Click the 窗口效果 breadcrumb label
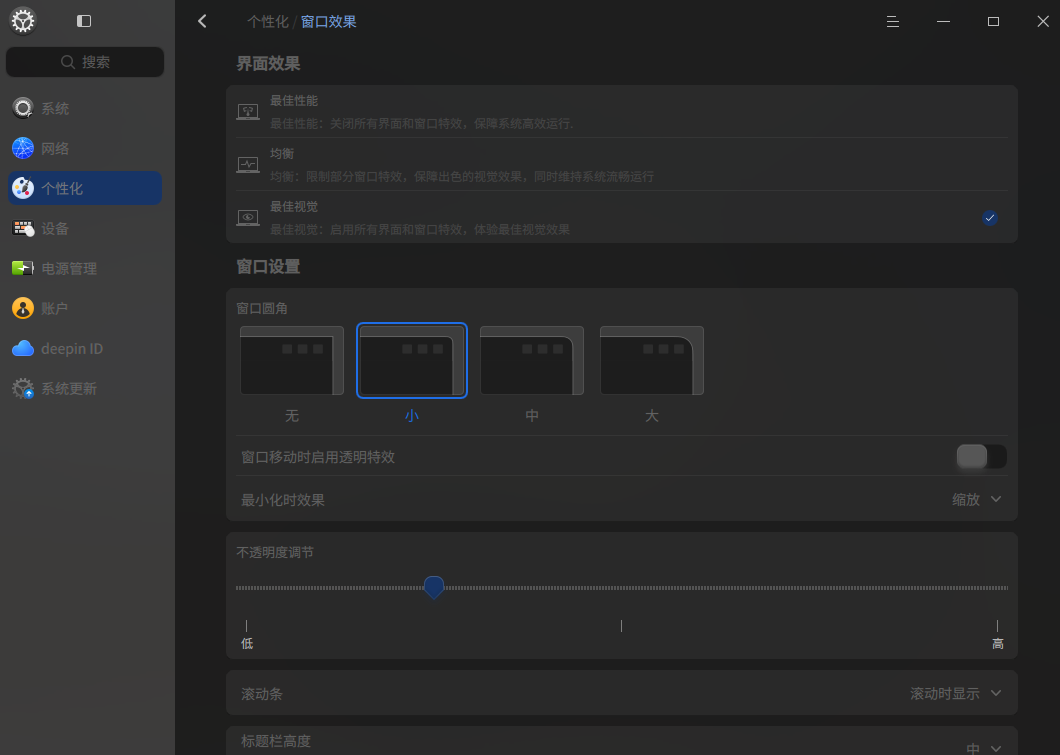This screenshot has height=755, width=1060. pyautogui.click(x=329, y=22)
